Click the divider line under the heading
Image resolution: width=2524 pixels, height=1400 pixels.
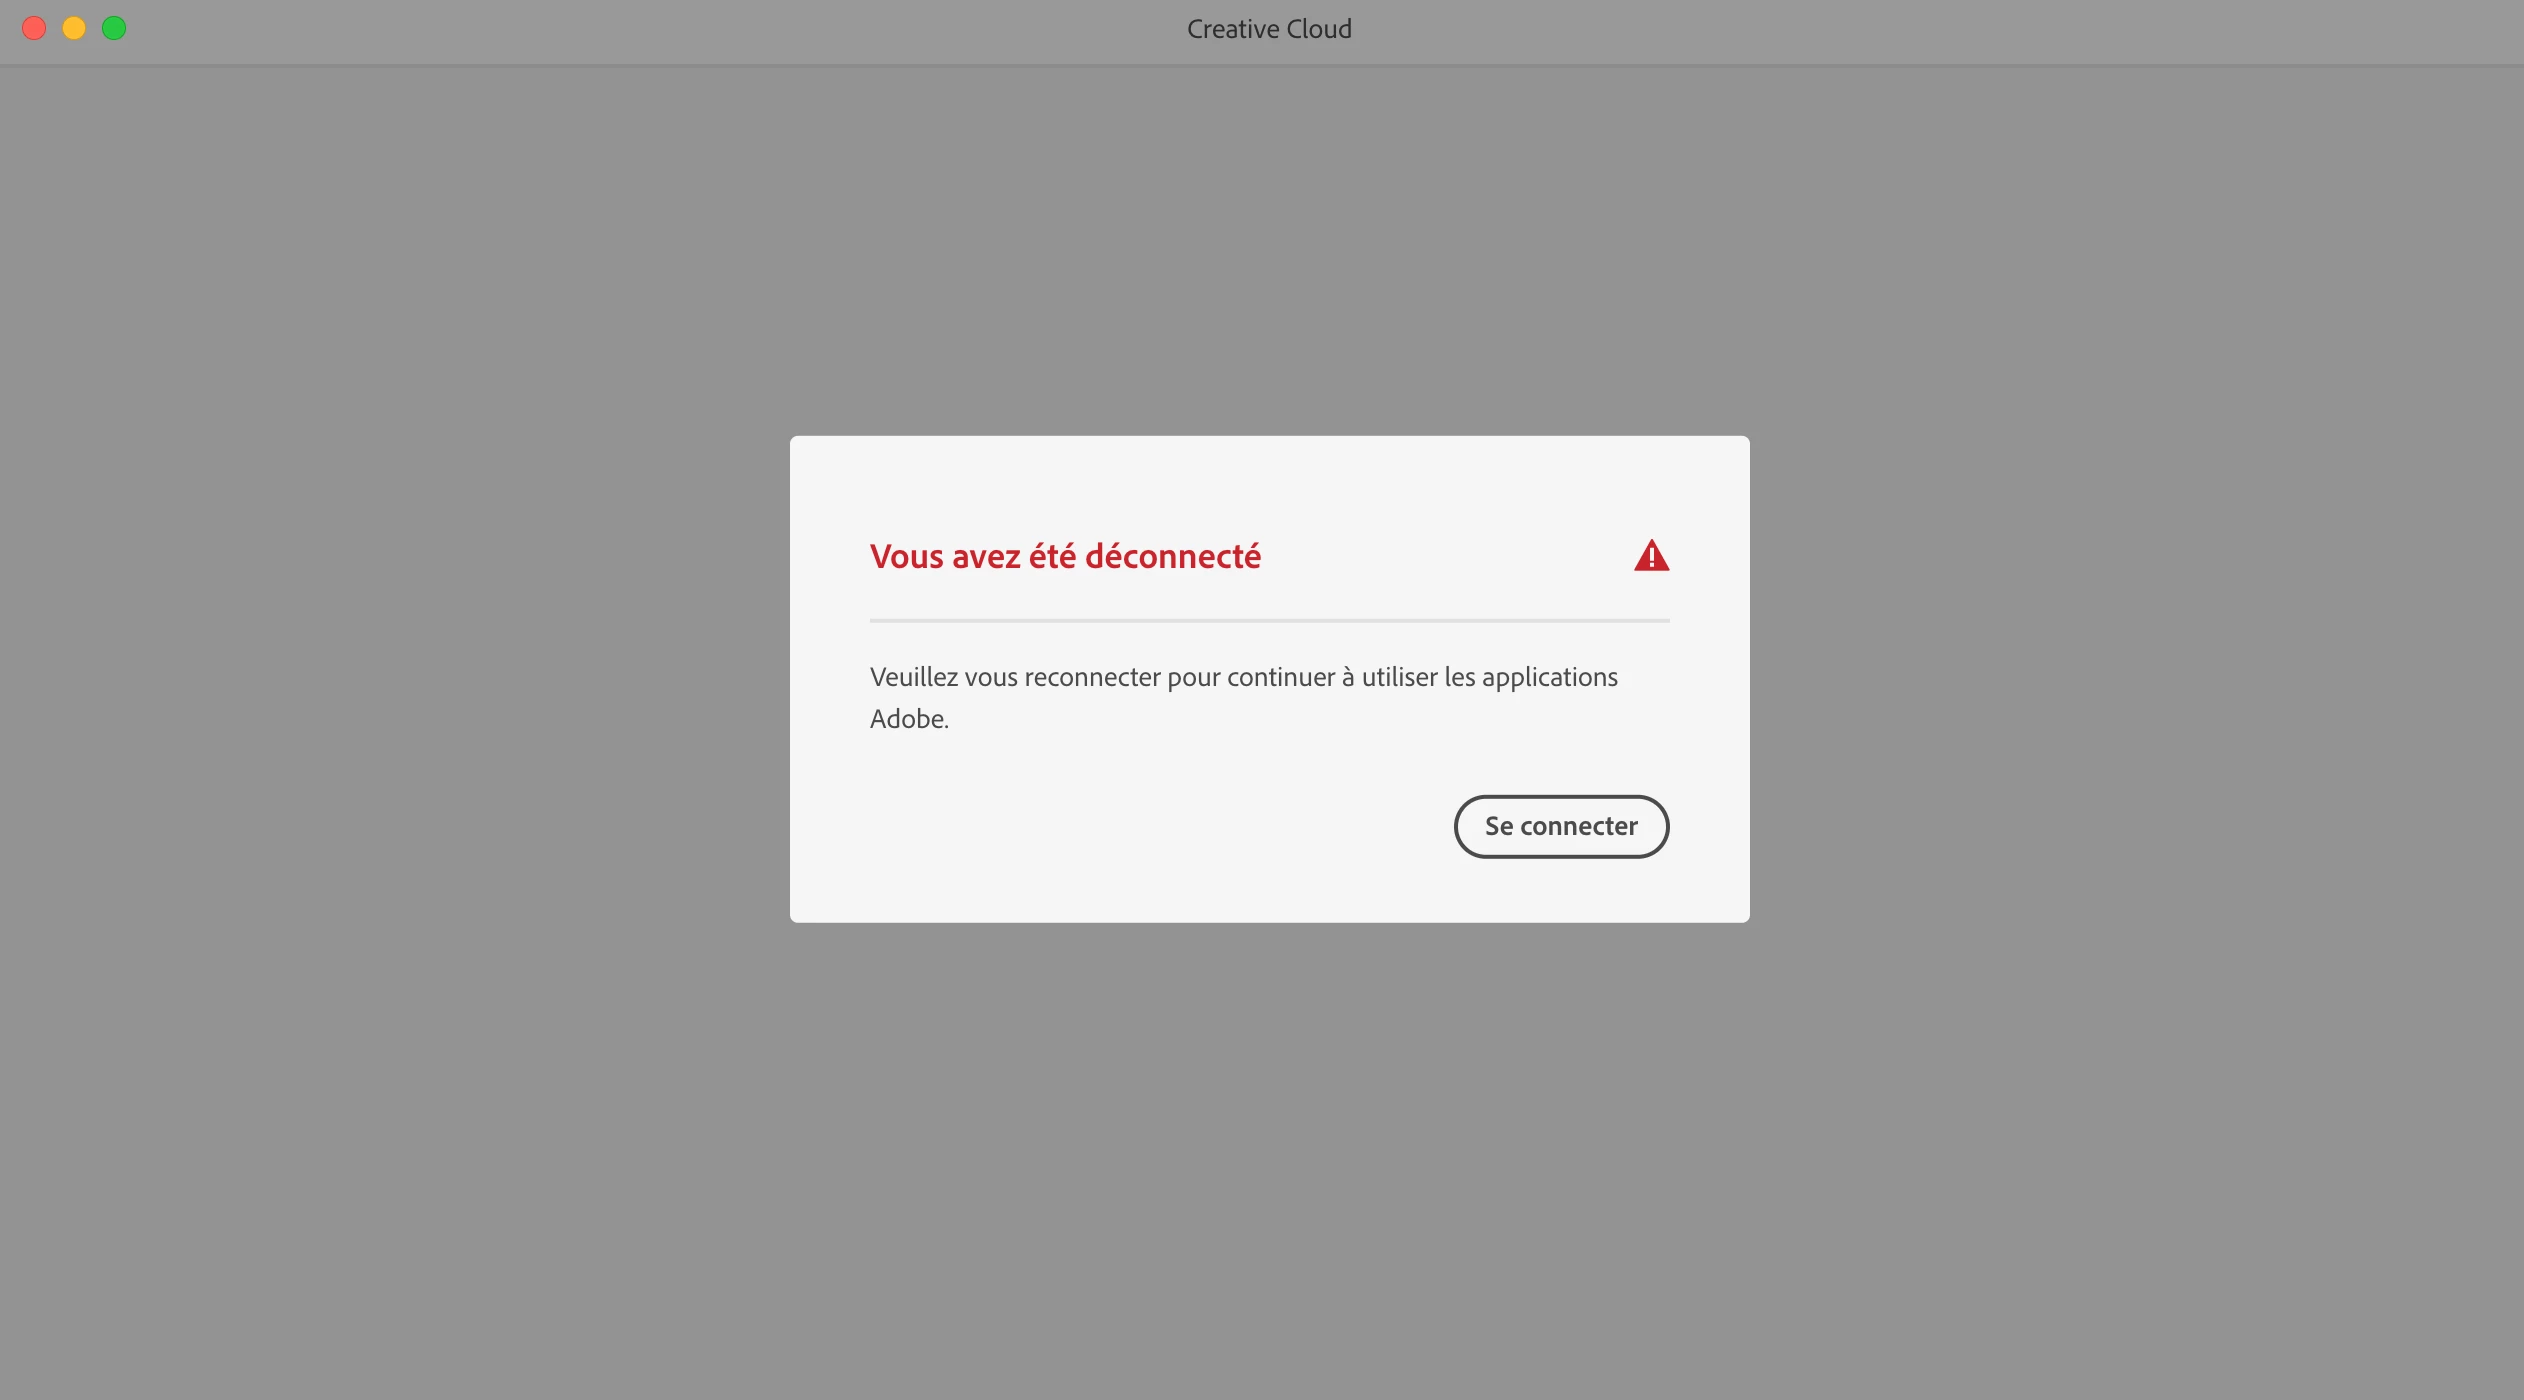pyautogui.click(x=1269, y=620)
